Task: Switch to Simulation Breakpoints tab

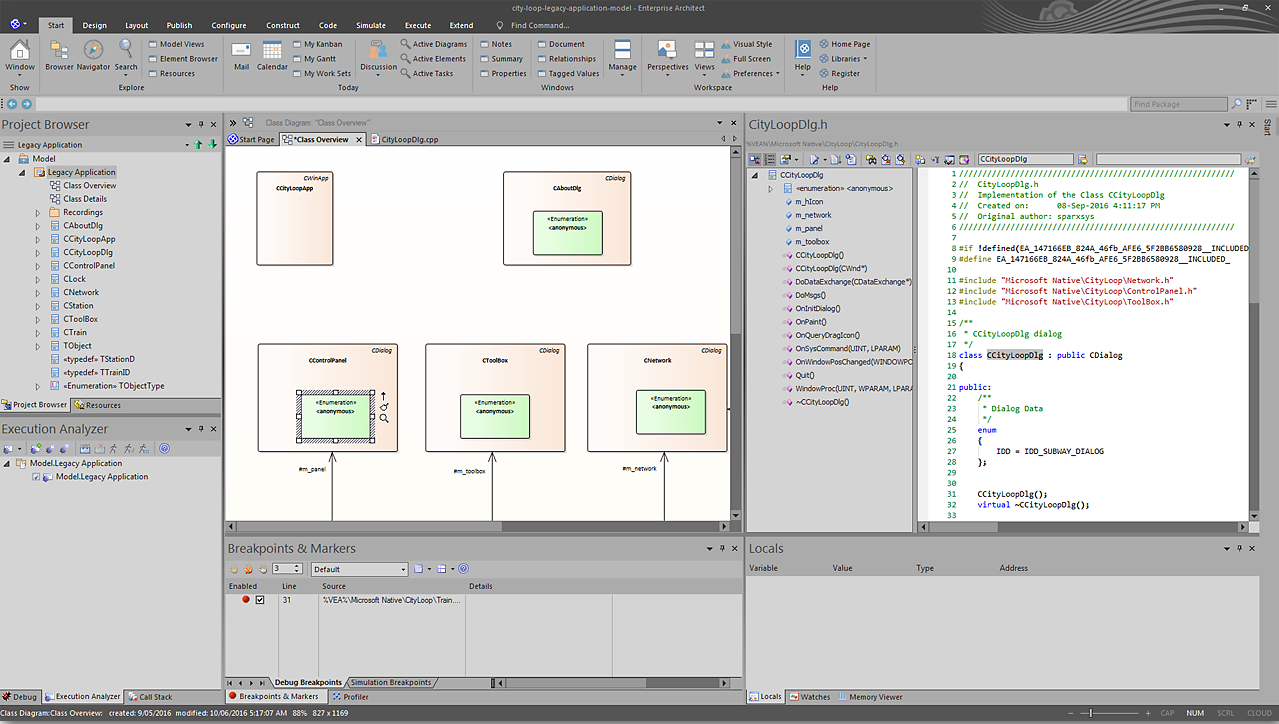Action: (x=390, y=682)
